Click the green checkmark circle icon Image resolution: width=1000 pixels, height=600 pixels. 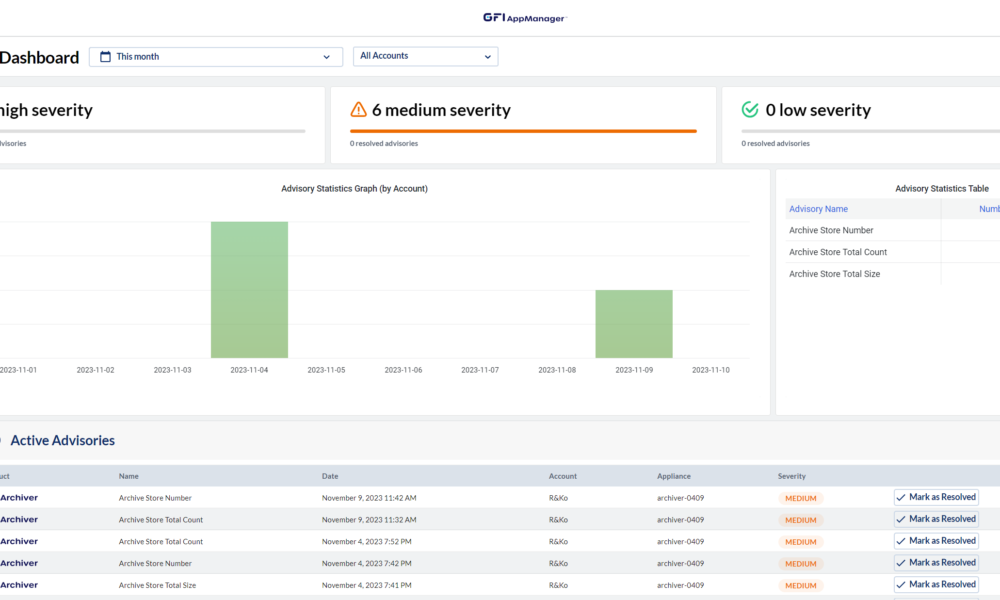tap(750, 110)
